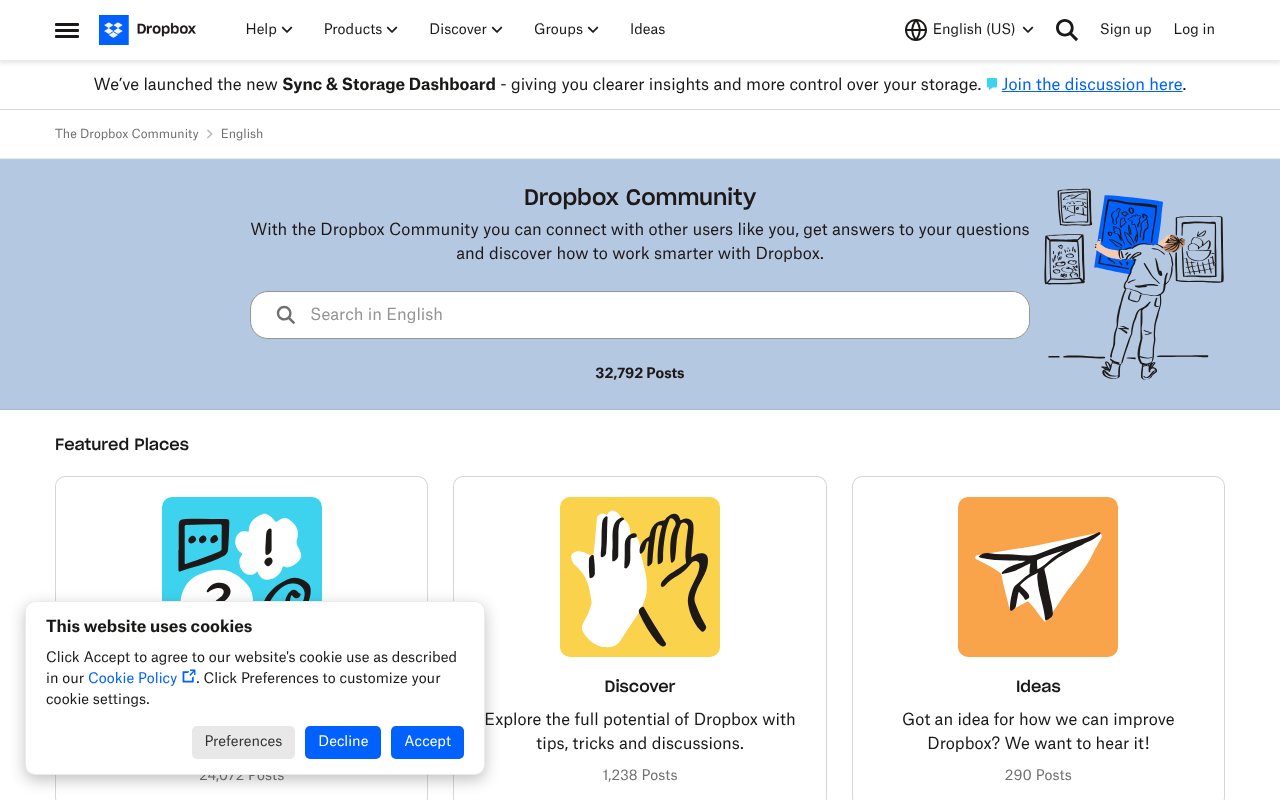Expand the Products dropdown menu

click(x=360, y=30)
